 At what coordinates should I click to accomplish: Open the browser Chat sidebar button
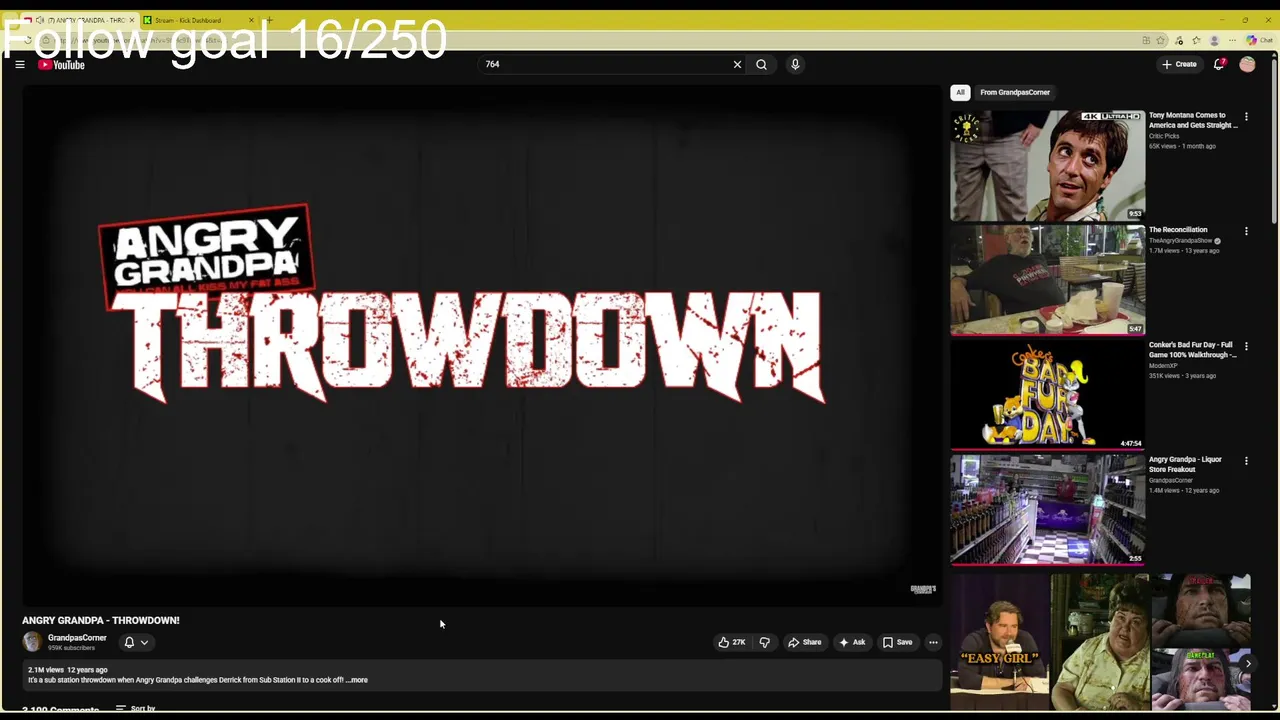tap(1259, 40)
